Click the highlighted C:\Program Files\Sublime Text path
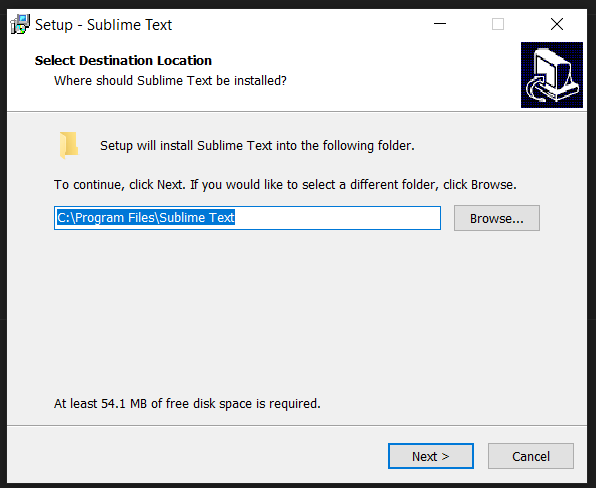 coord(146,217)
